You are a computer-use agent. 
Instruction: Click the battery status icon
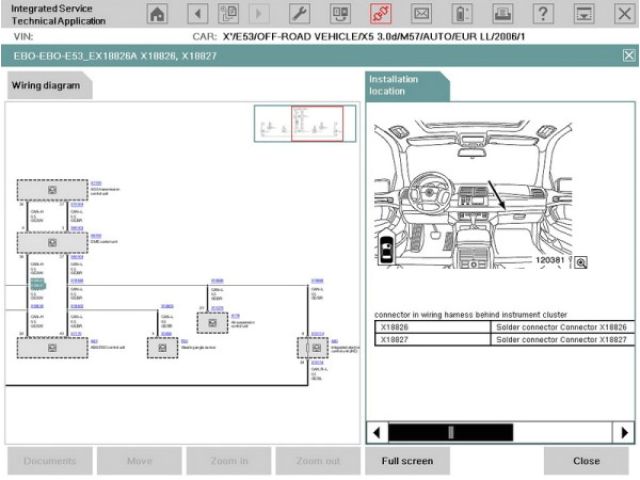coord(462,14)
